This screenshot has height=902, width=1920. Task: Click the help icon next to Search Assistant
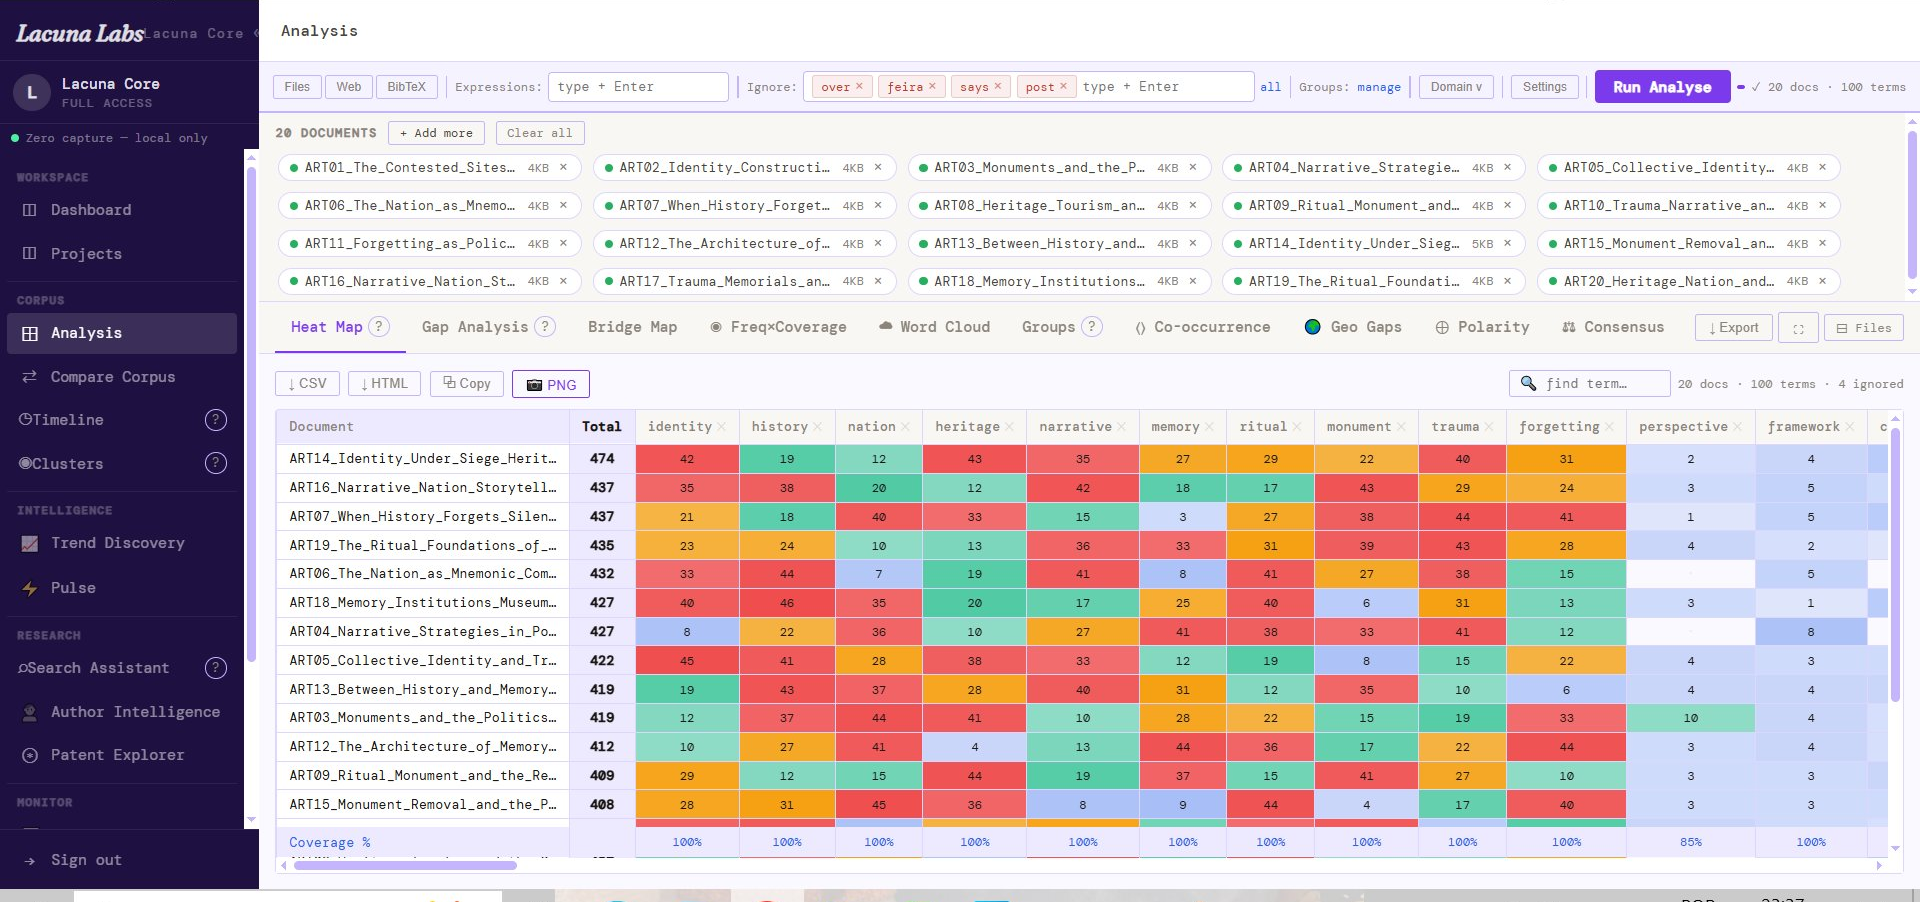216,668
